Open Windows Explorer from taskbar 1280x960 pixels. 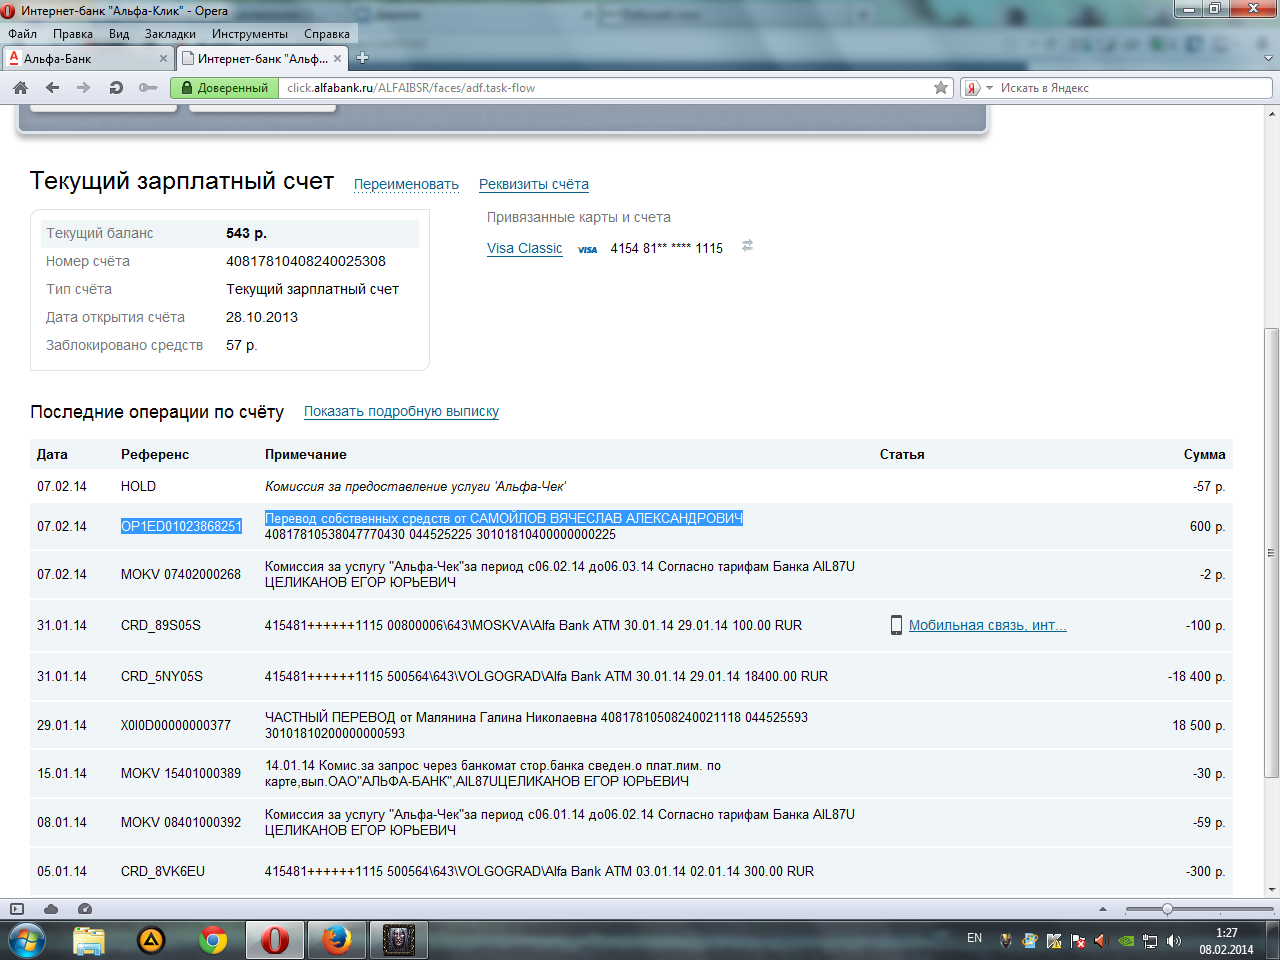click(x=89, y=940)
